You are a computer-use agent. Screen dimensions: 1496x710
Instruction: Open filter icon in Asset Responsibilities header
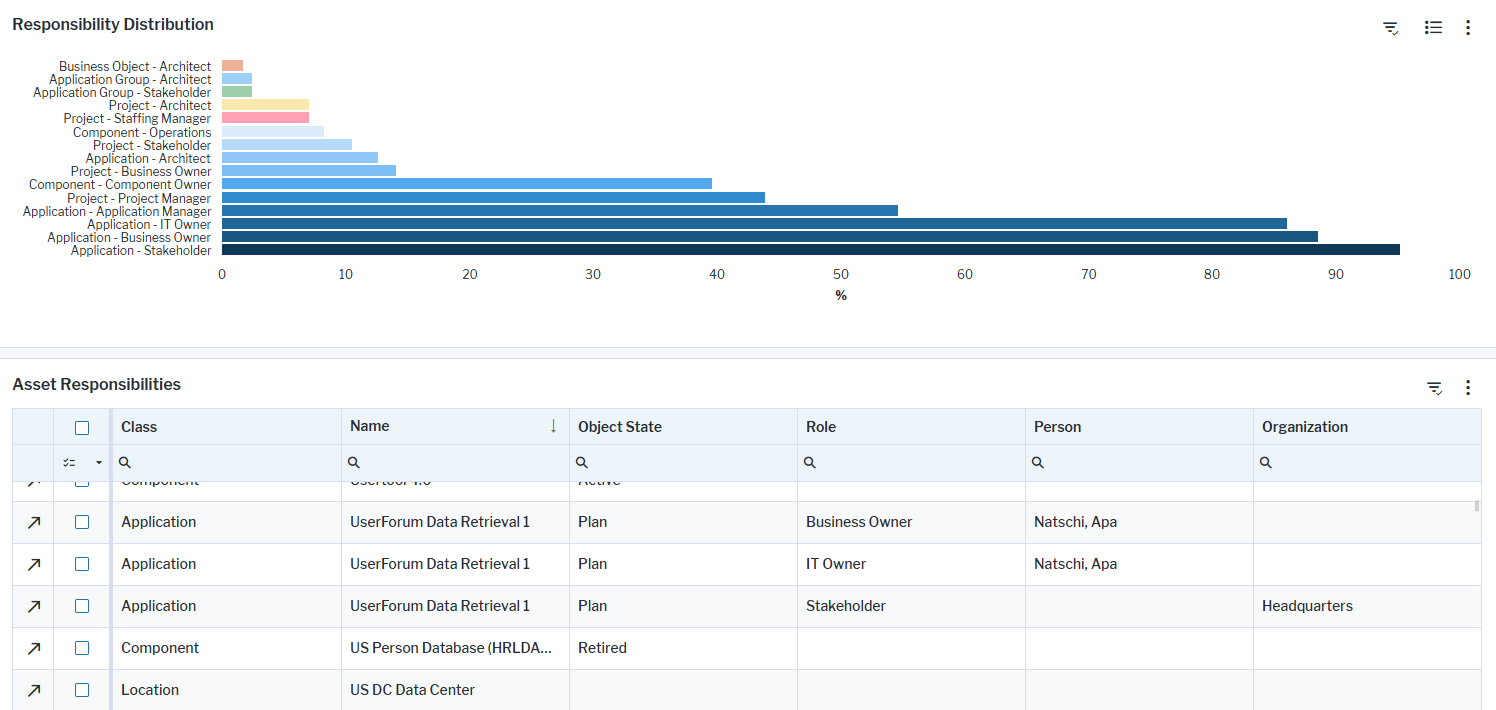click(x=1434, y=388)
